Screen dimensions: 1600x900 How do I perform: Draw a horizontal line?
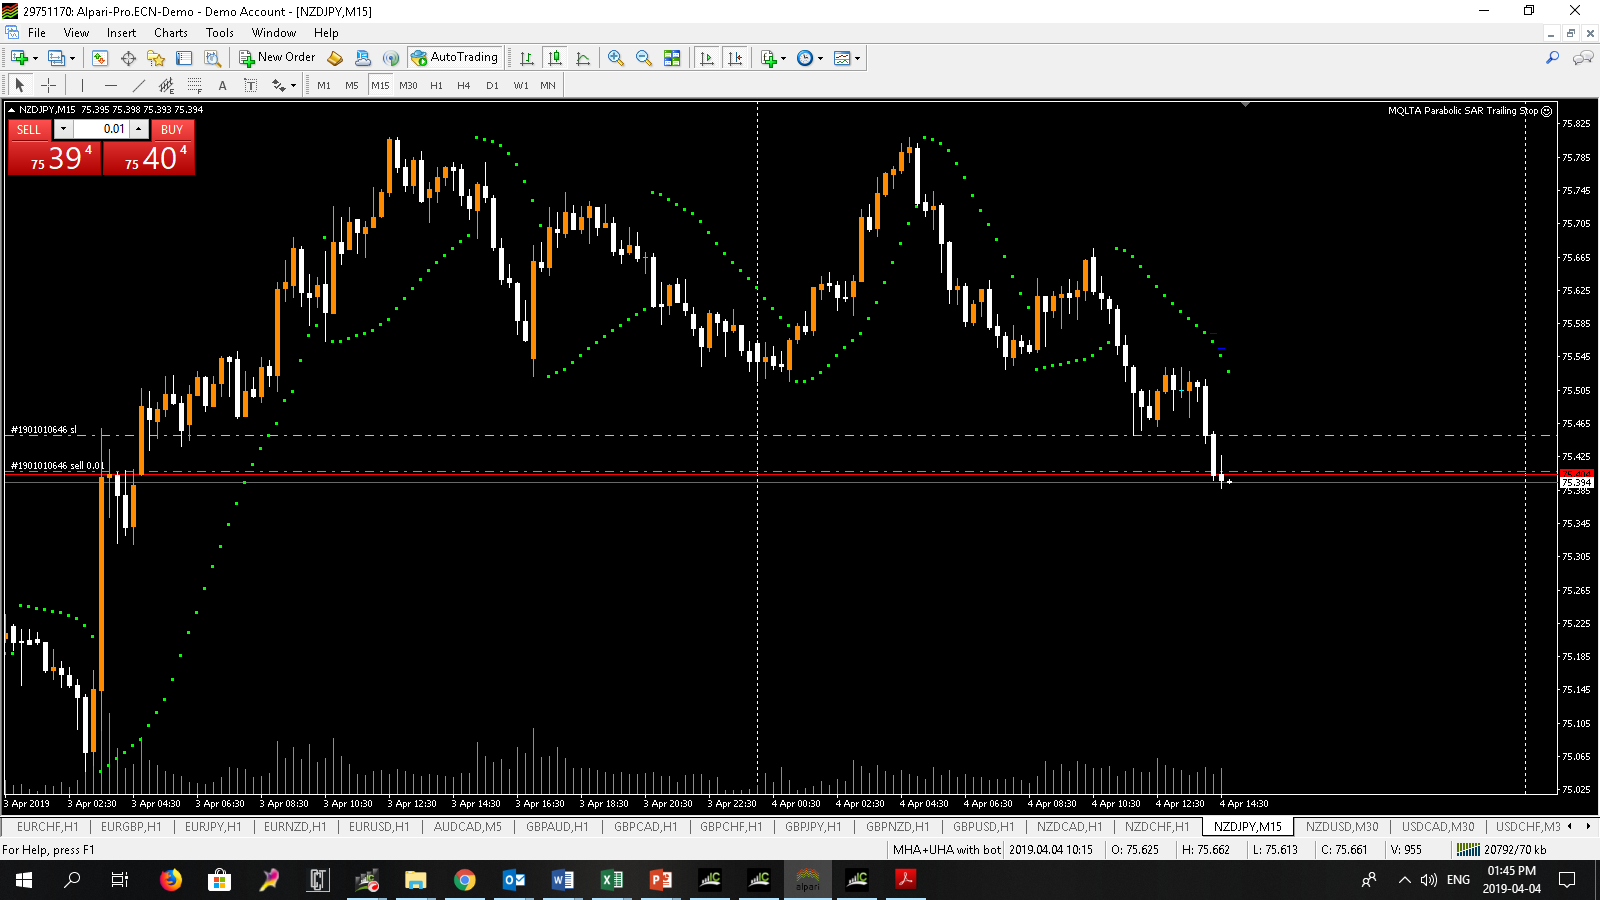110,85
